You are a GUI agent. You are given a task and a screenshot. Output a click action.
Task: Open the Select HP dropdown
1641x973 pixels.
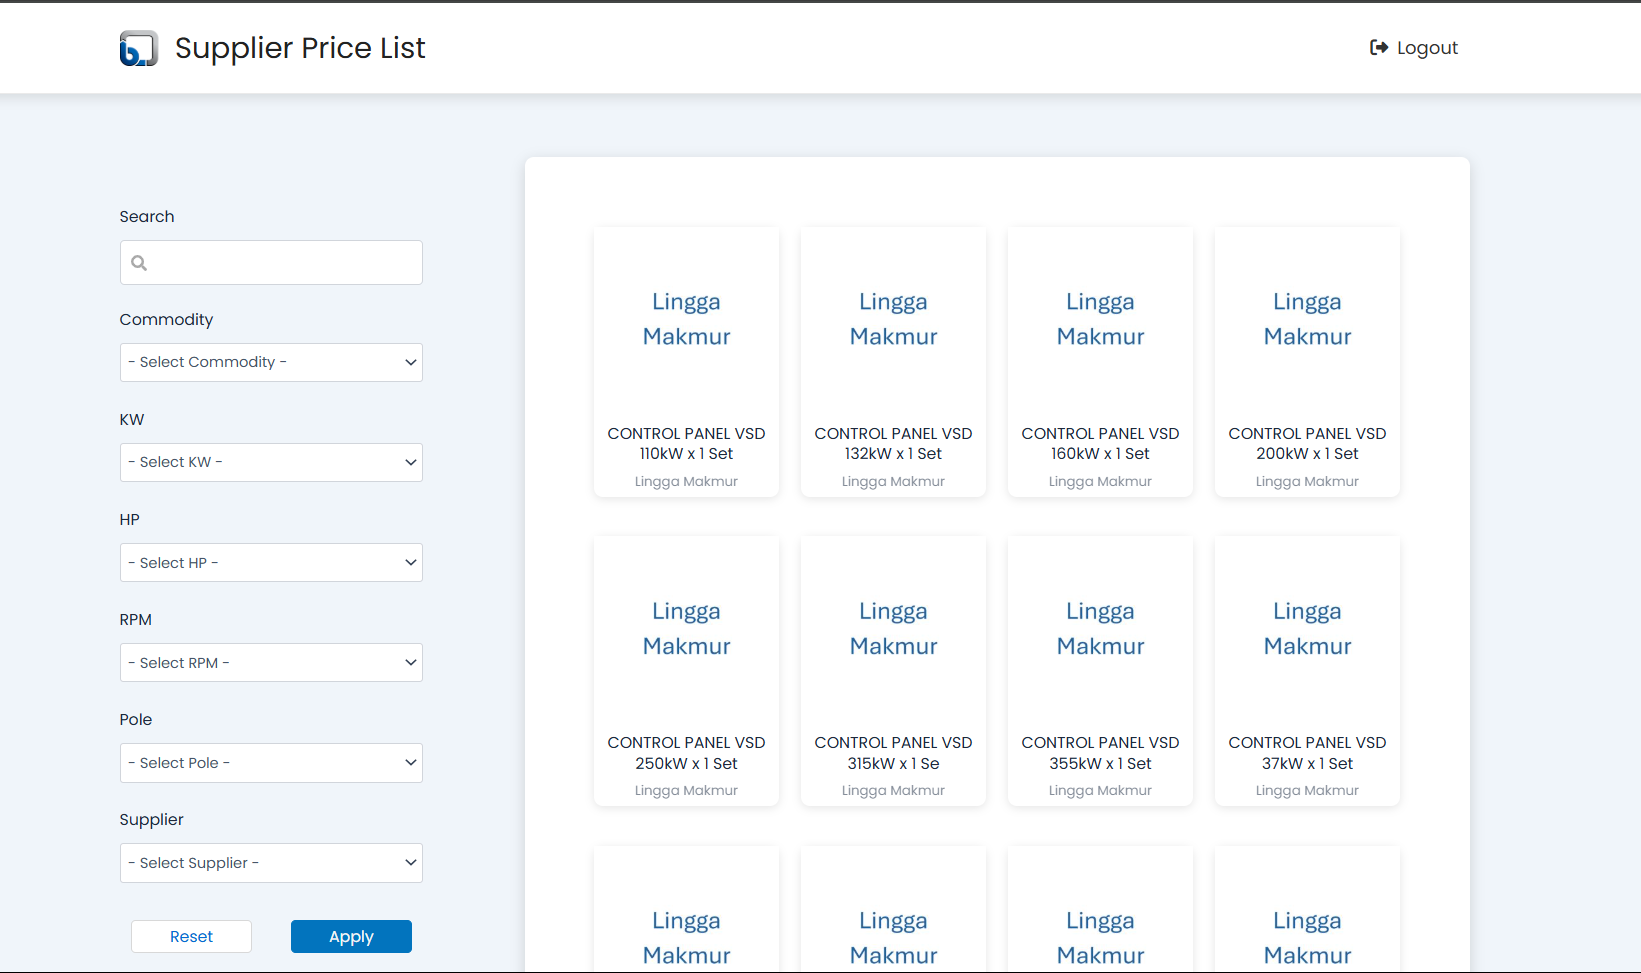point(271,563)
